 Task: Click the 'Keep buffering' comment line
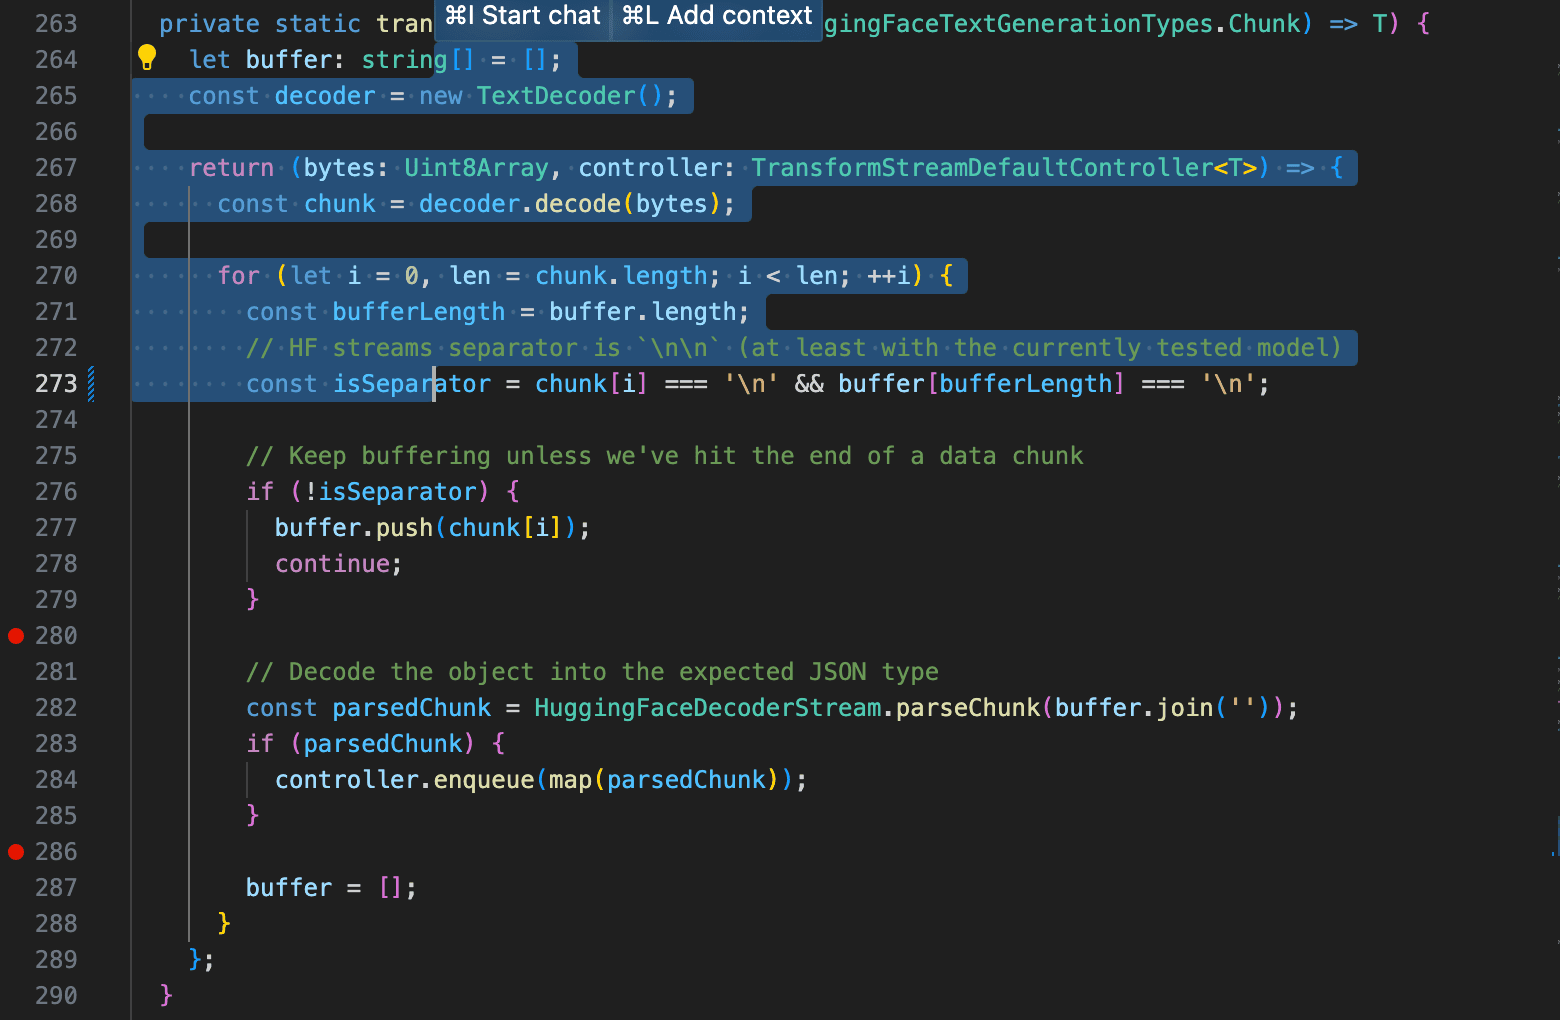click(665, 456)
